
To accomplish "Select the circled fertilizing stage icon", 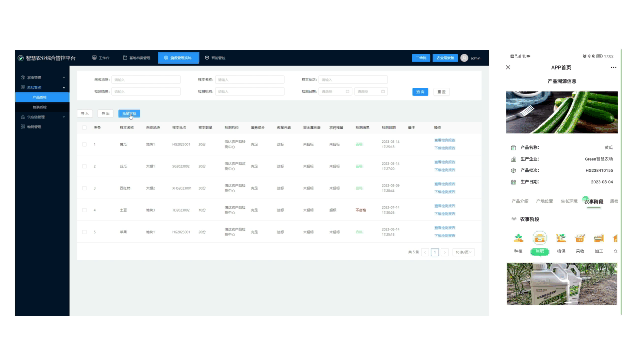I will [540, 238].
